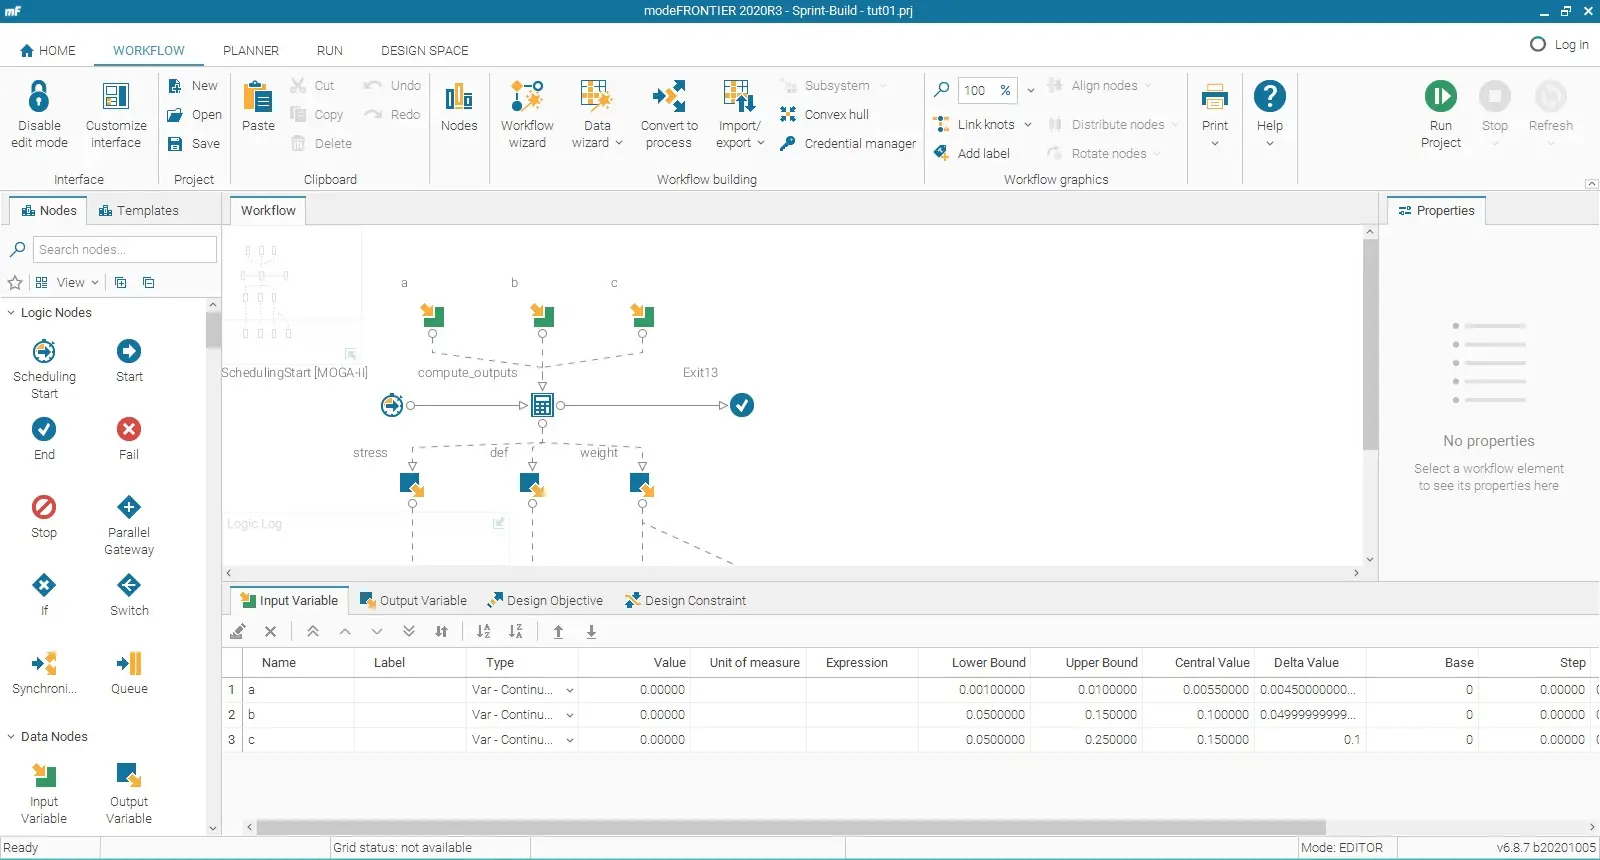Open the Templates panel tab
This screenshot has height=860, width=1600.
pos(139,211)
